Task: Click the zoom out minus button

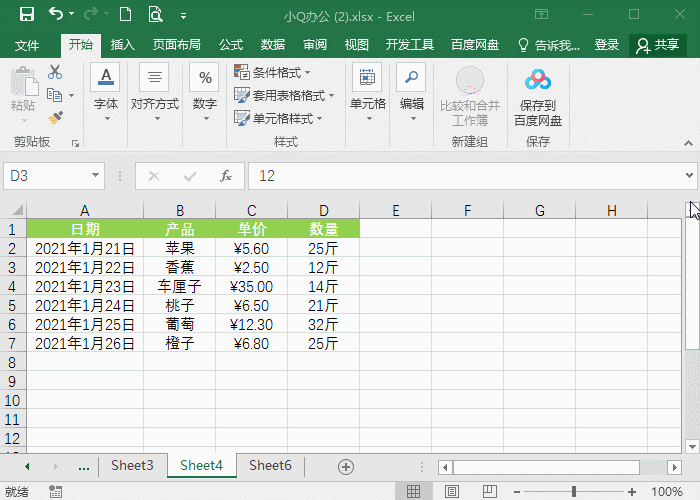Action: coord(517,492)
